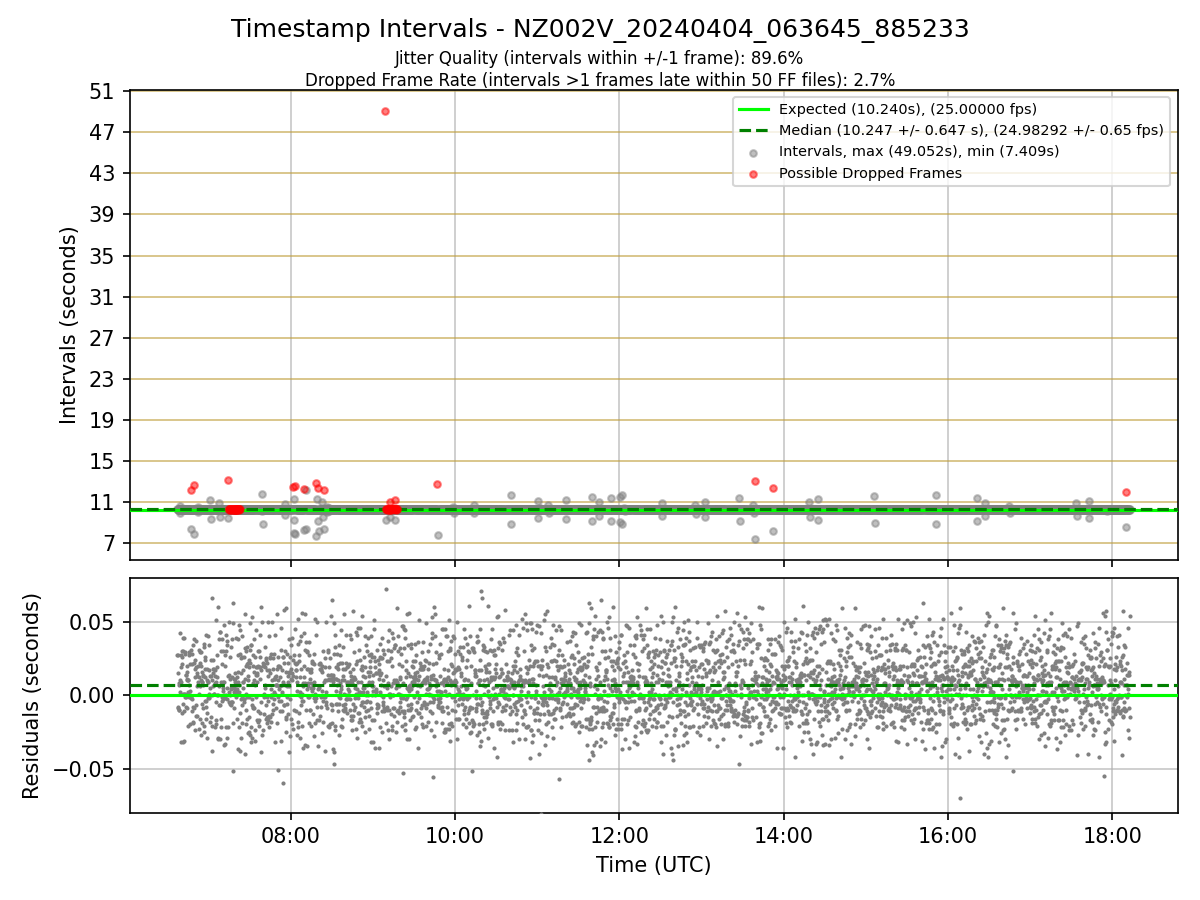Select the 'Dropped Frame Rate' subtitle line
1200x900 pixels.
(x=600, y=79)
